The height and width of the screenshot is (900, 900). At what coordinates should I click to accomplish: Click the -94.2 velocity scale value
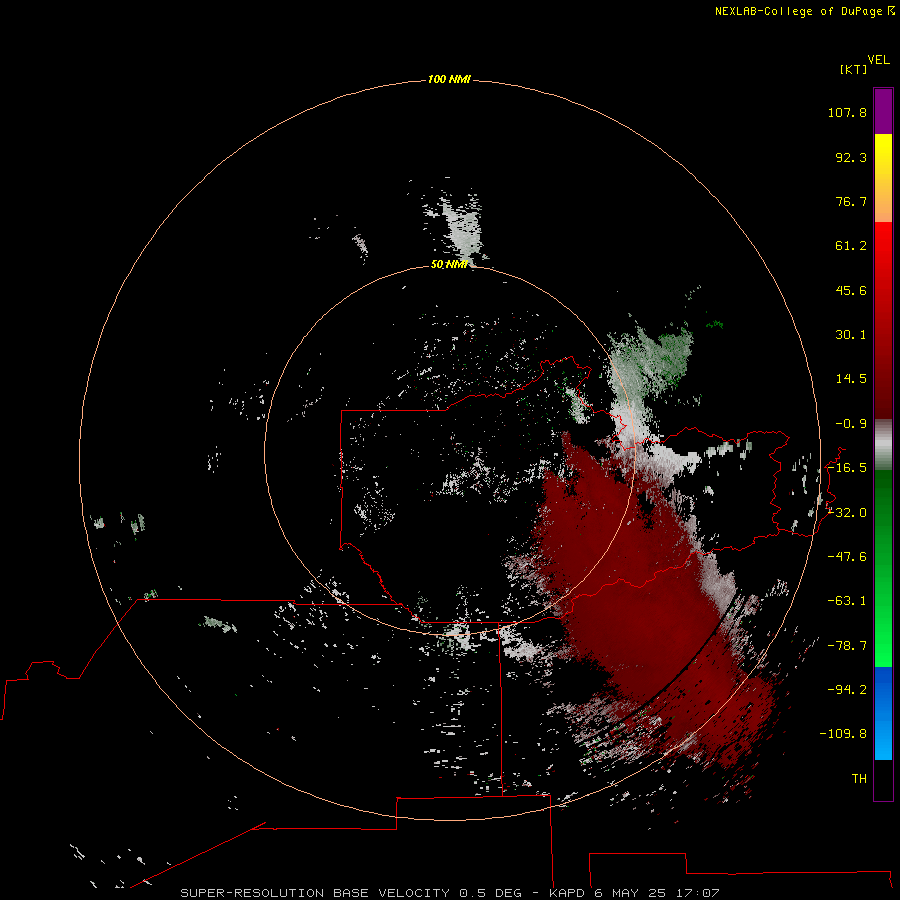(x=847, y=690)
